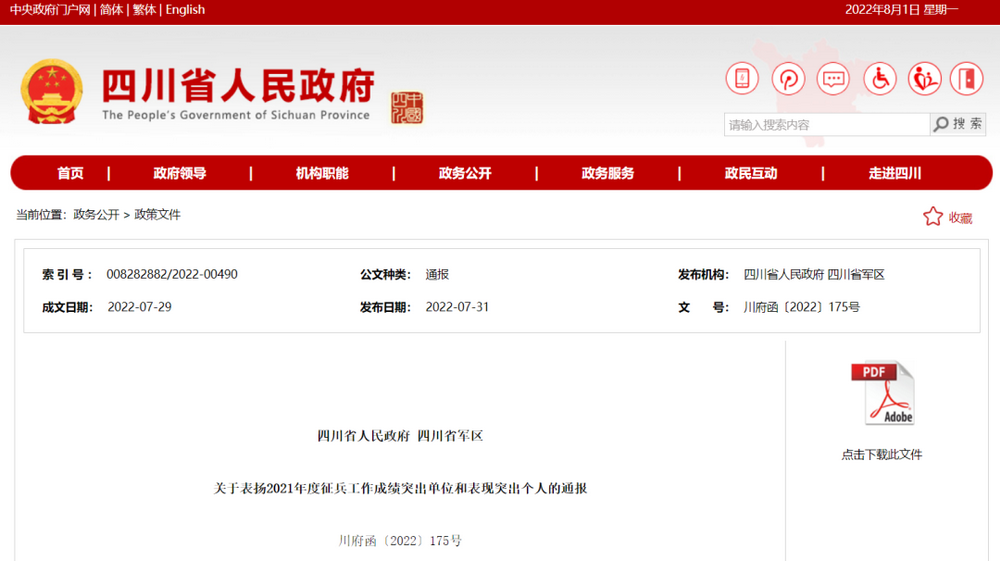The height and width of the screenshot is (561, 1000).
Task: Click the 搜索 search button
Action: 958,124
